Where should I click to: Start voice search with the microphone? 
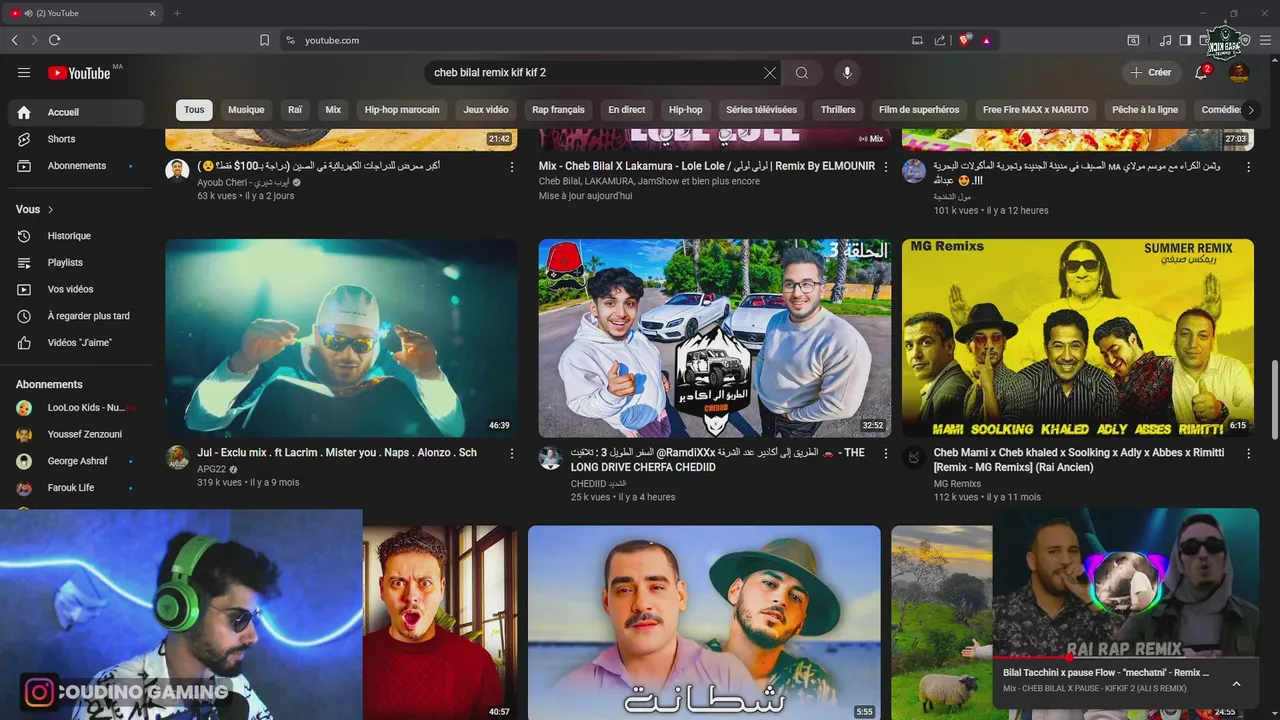point(847,73)
